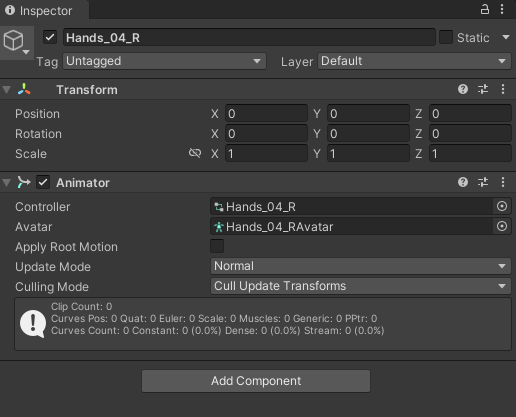Open the Transform component context menu
Viewport: 516px width, 417px height.
[503, 89]
